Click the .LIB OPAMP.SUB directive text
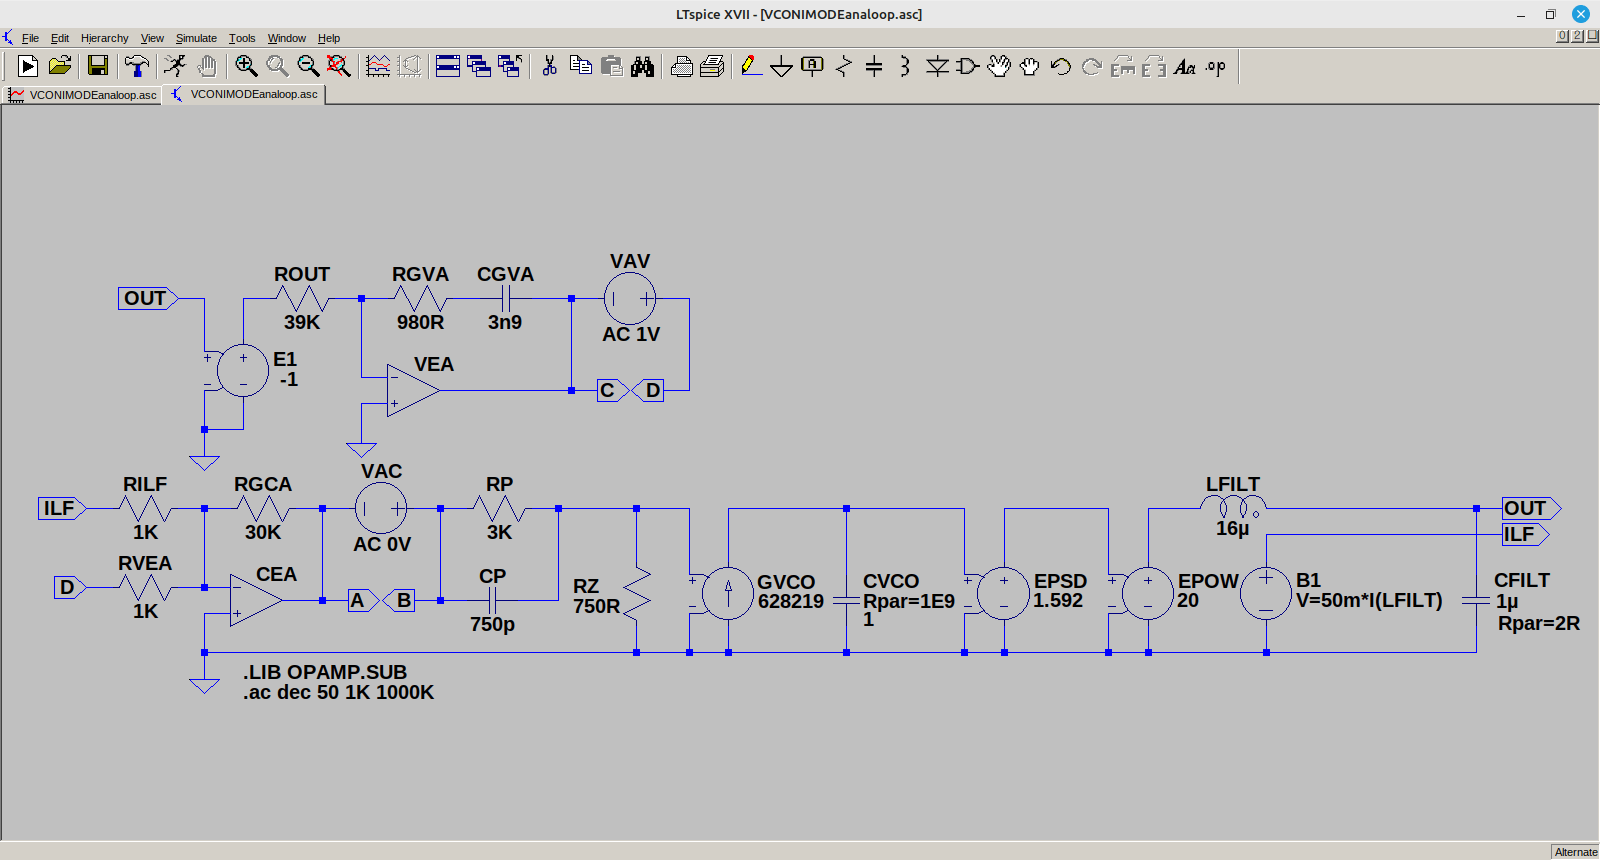The width and height of the screenshot is (1600, 860). click(x=325, y=672)
